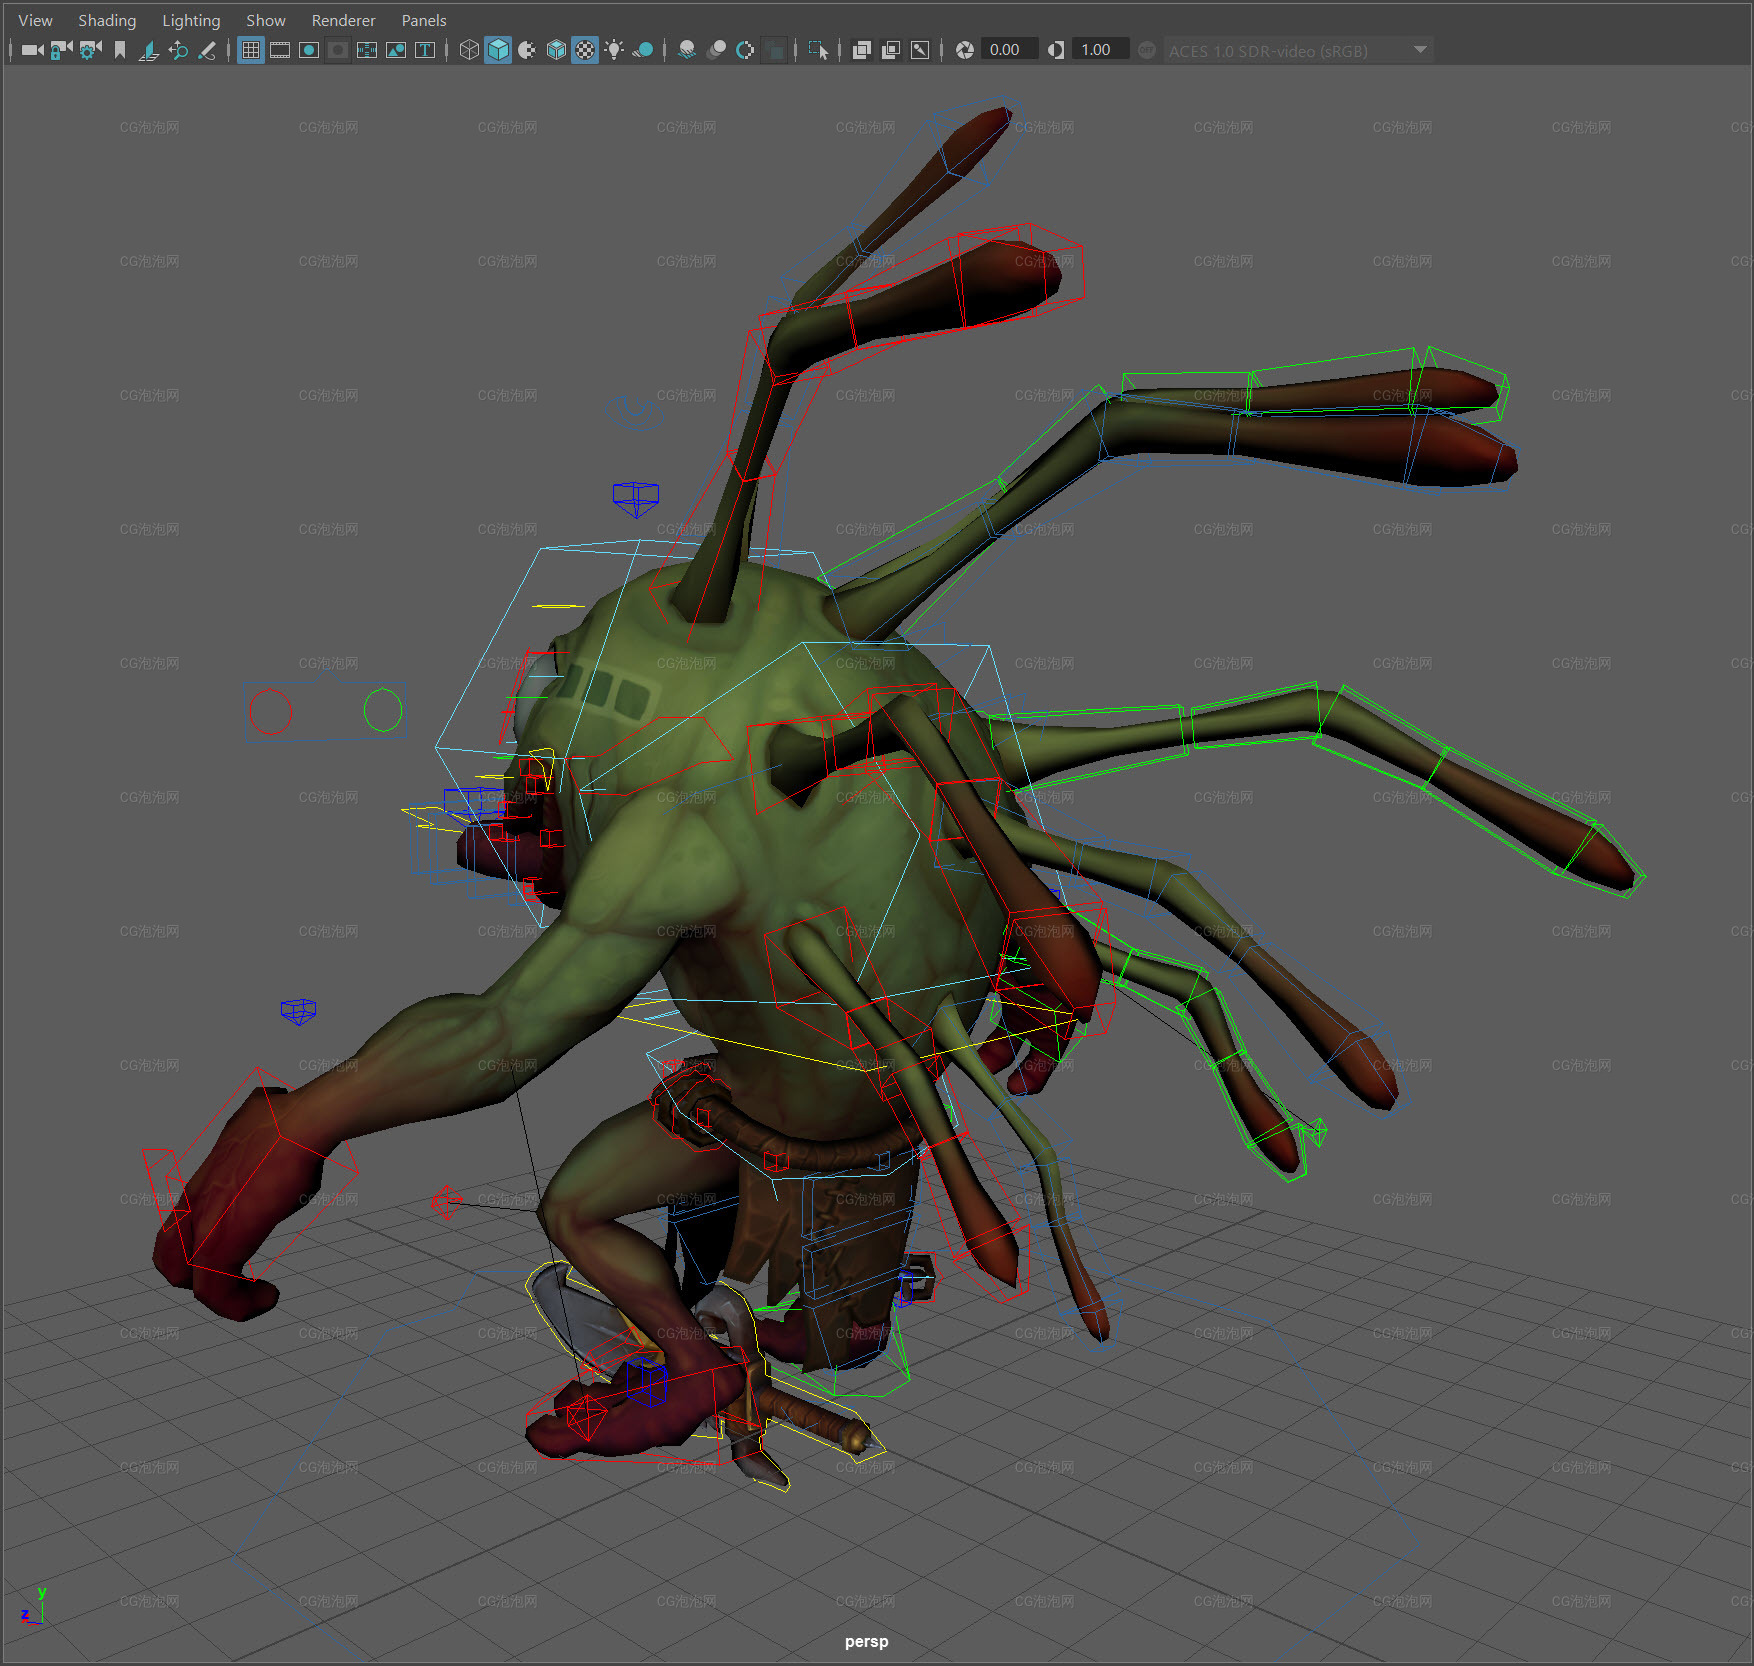Toggle the Lock Camera icon
The height and width of the screenshot is (1666, 1754).
click(61, 50)
